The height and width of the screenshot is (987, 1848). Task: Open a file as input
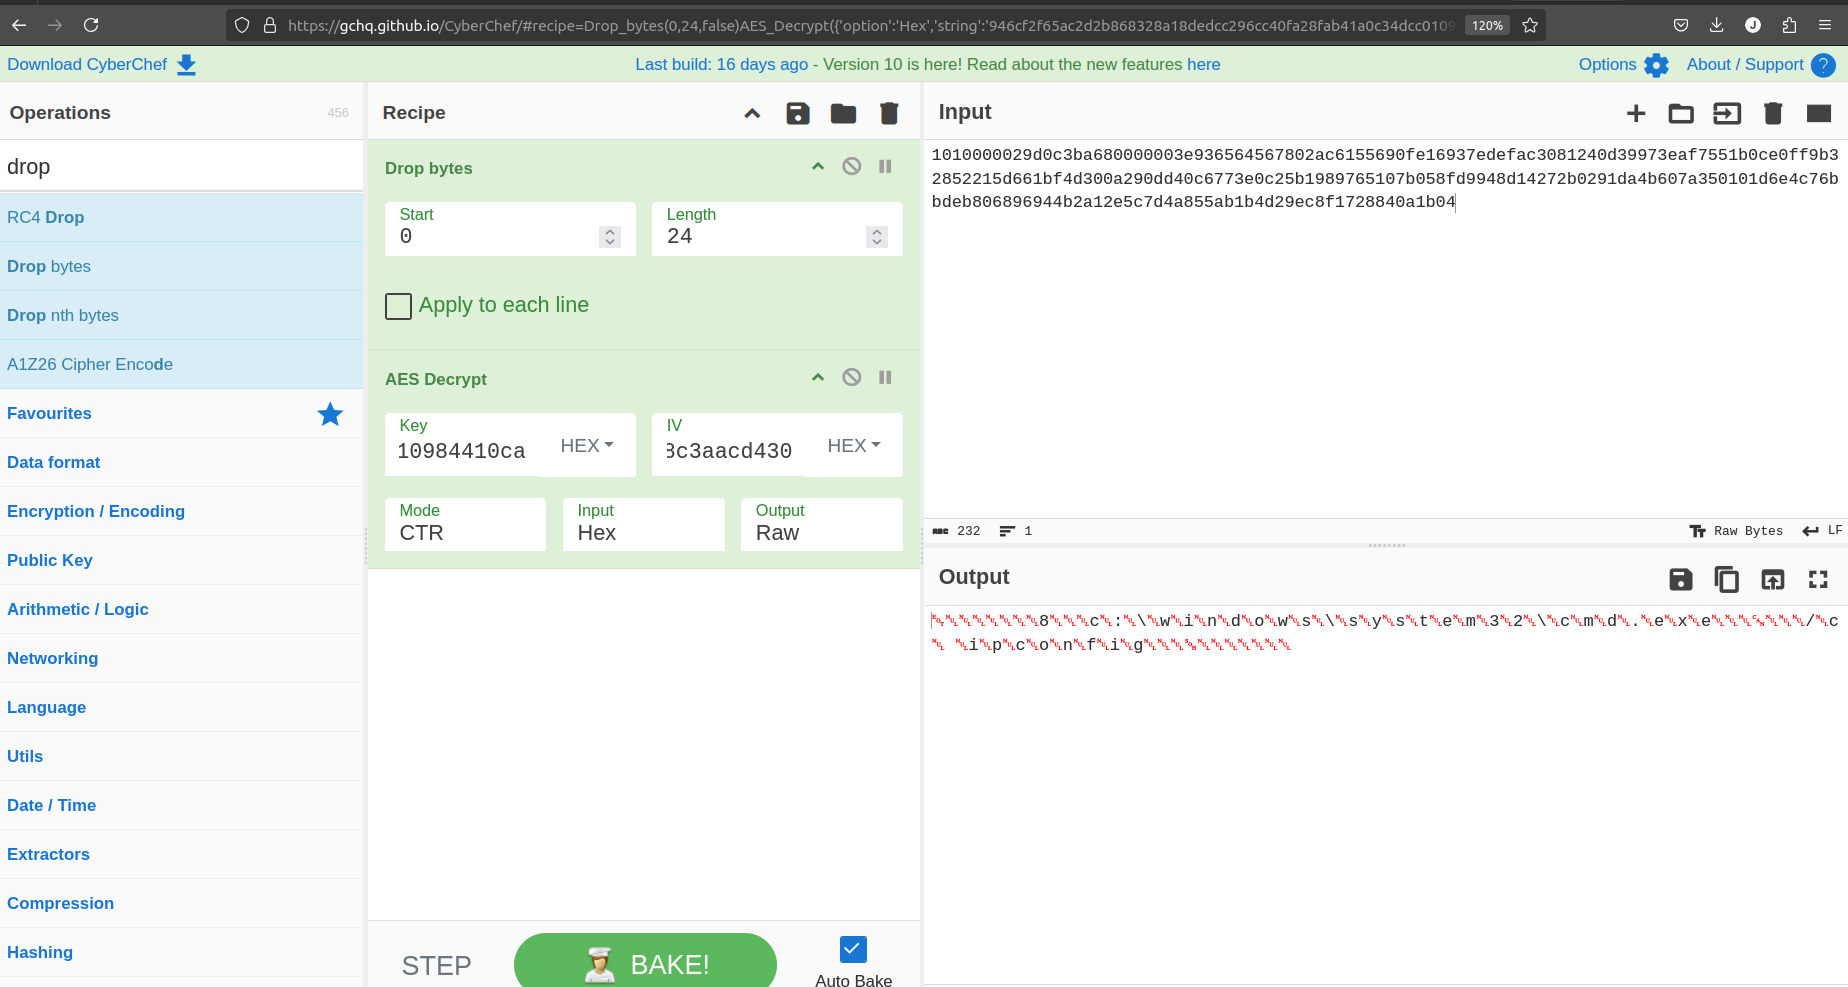point(1681,113)
